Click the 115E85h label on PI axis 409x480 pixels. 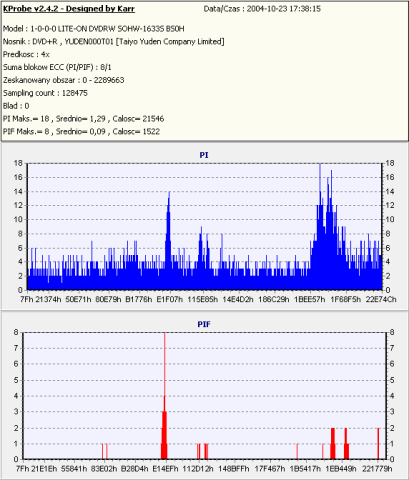203,299
